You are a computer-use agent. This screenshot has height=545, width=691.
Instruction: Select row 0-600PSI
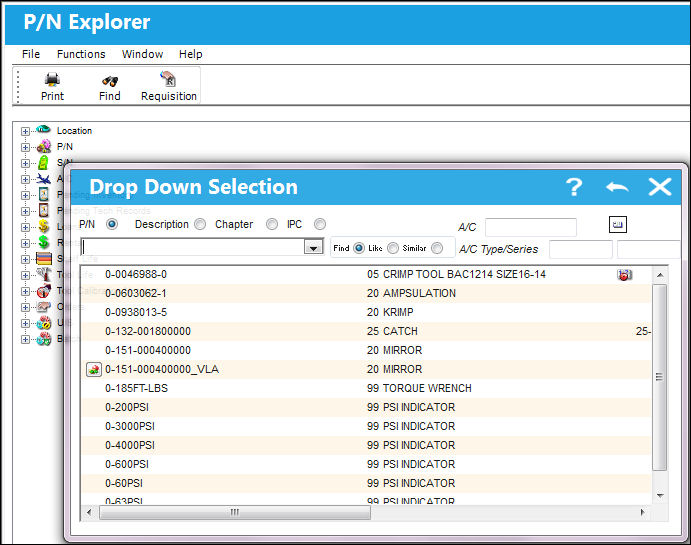coord(366,464)
